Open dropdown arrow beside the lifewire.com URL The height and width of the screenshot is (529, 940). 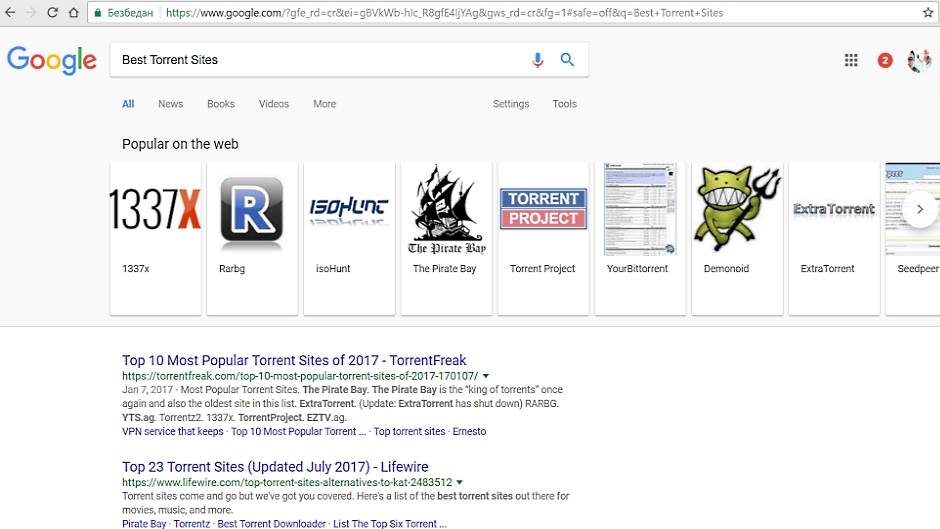coord(461,482)
